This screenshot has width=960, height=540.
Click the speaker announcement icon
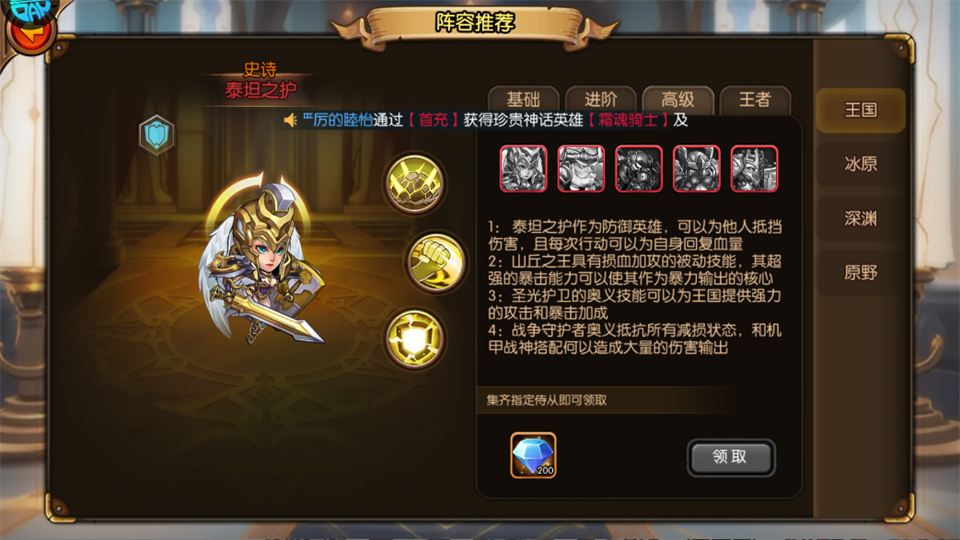[x=291, y=120]
